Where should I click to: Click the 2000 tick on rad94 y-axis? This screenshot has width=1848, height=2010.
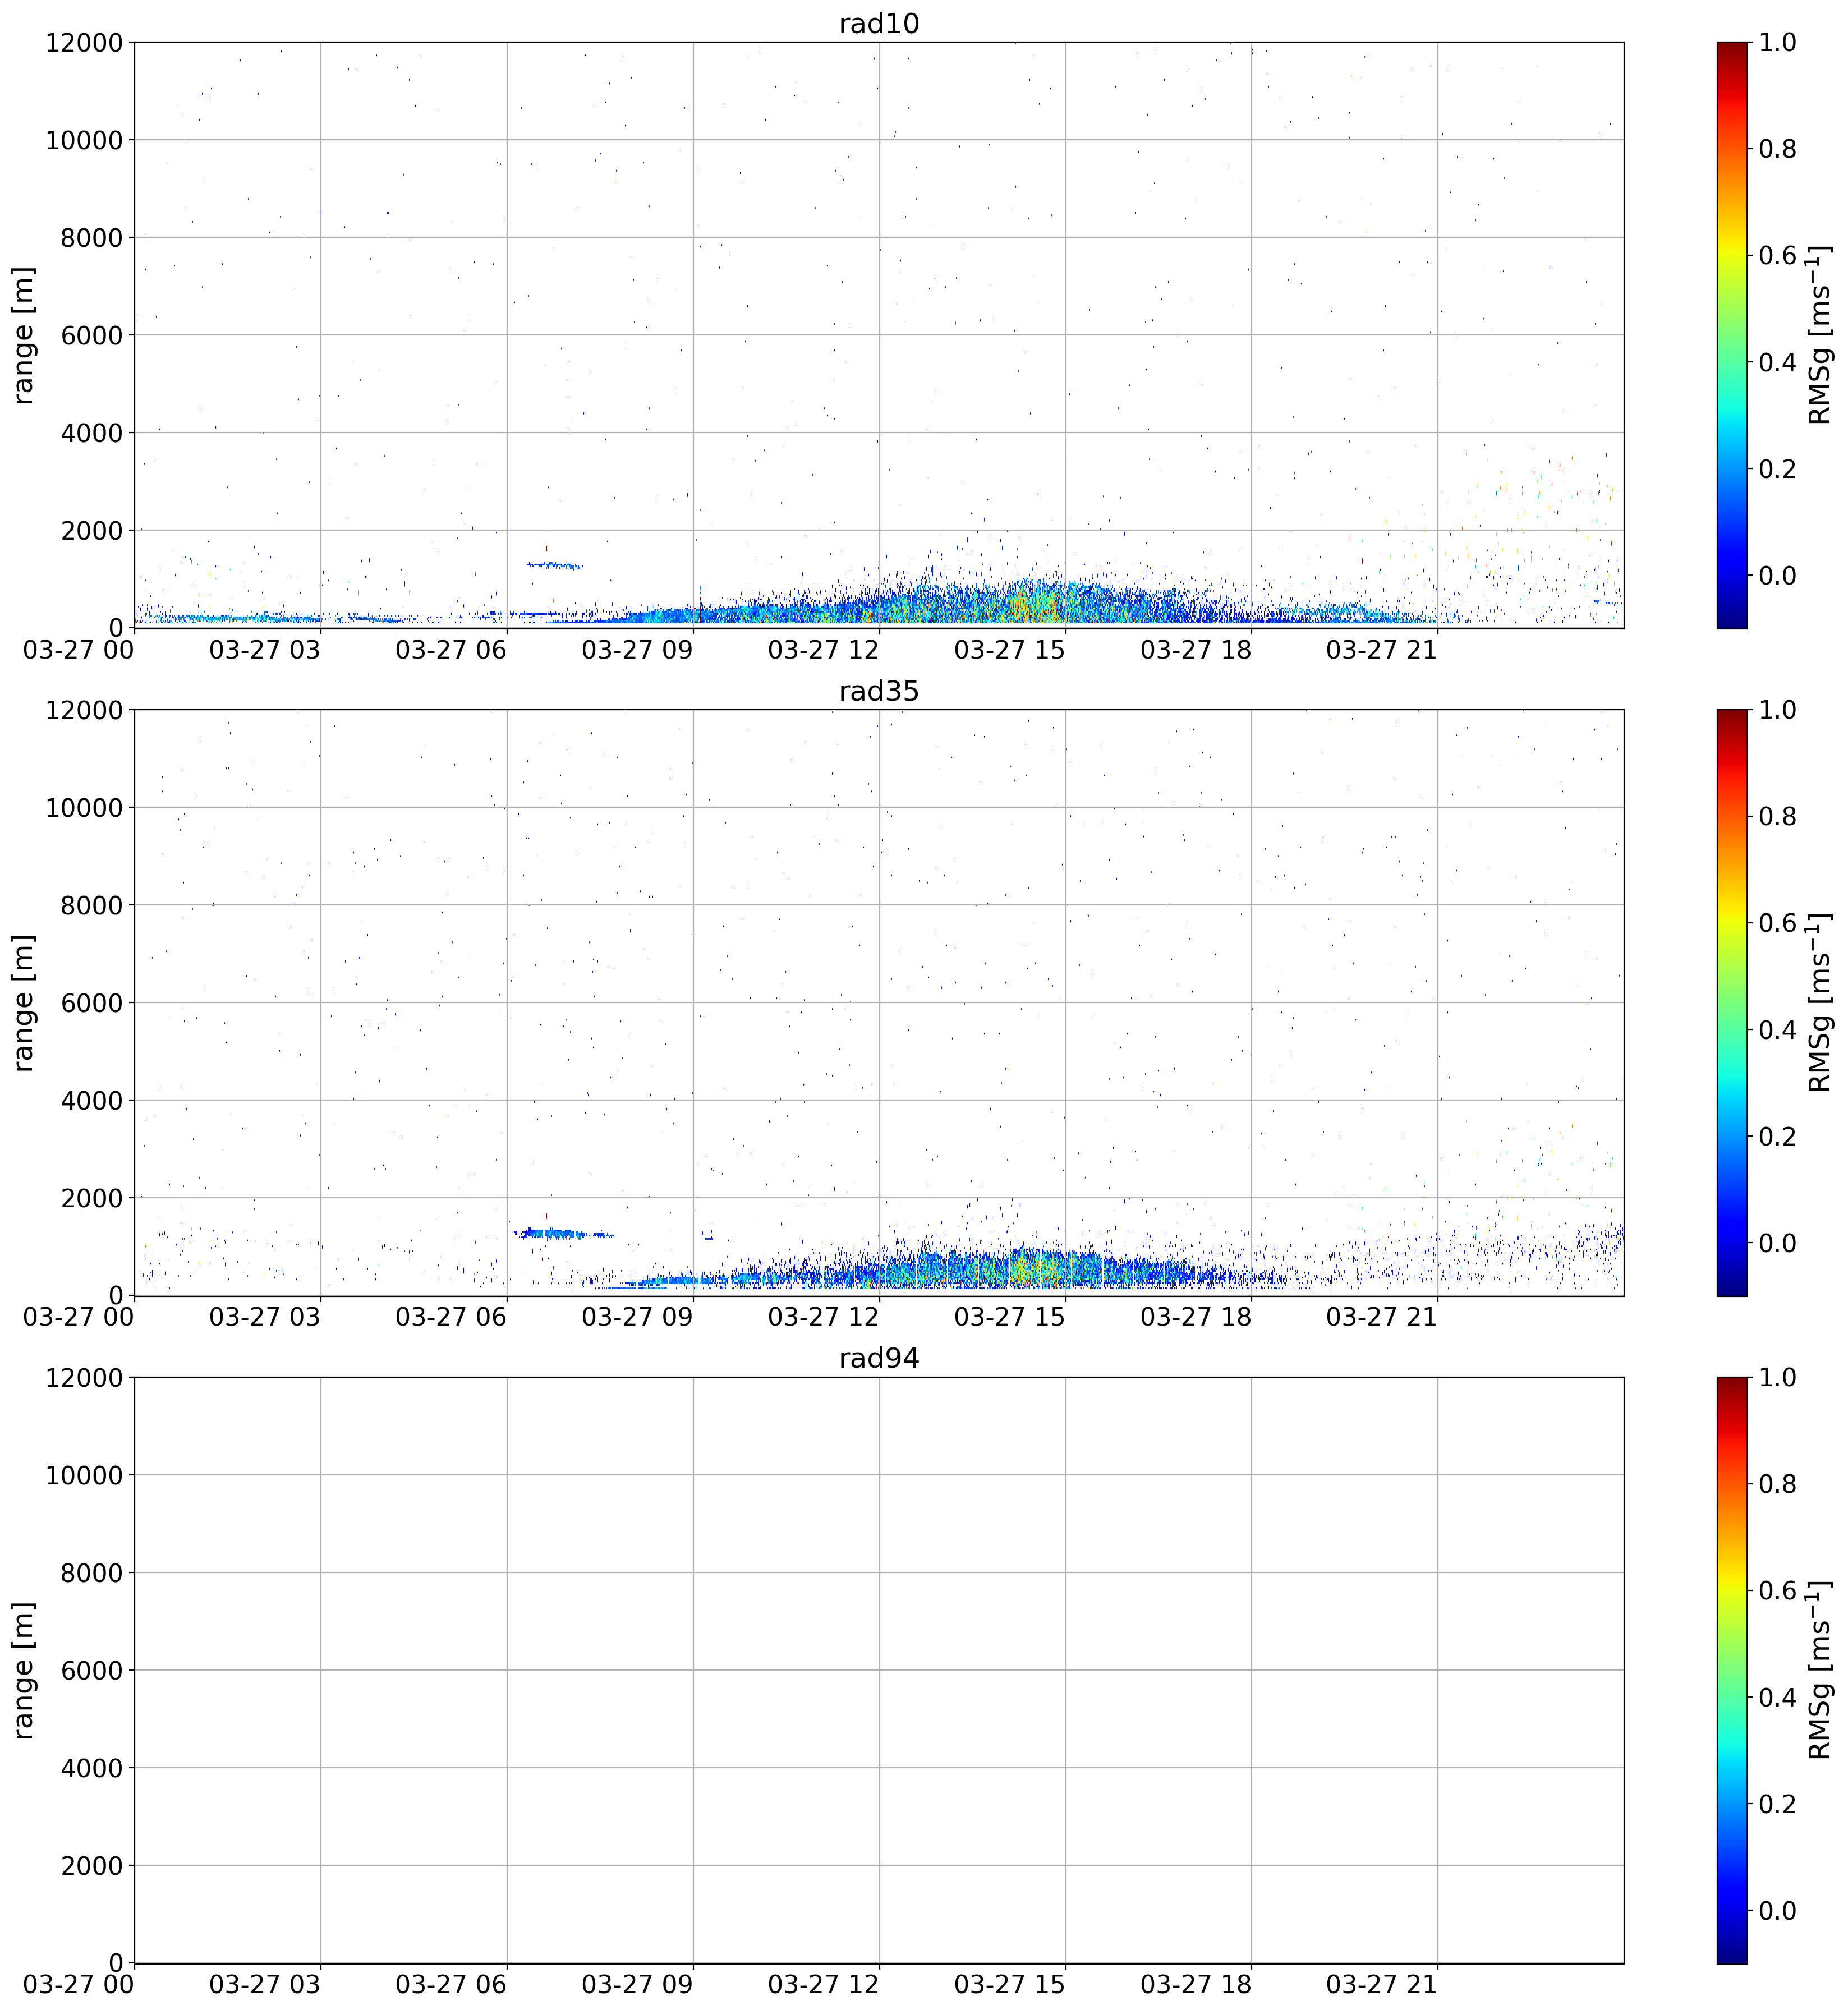pyautogui.click(x=91, y=1866)
